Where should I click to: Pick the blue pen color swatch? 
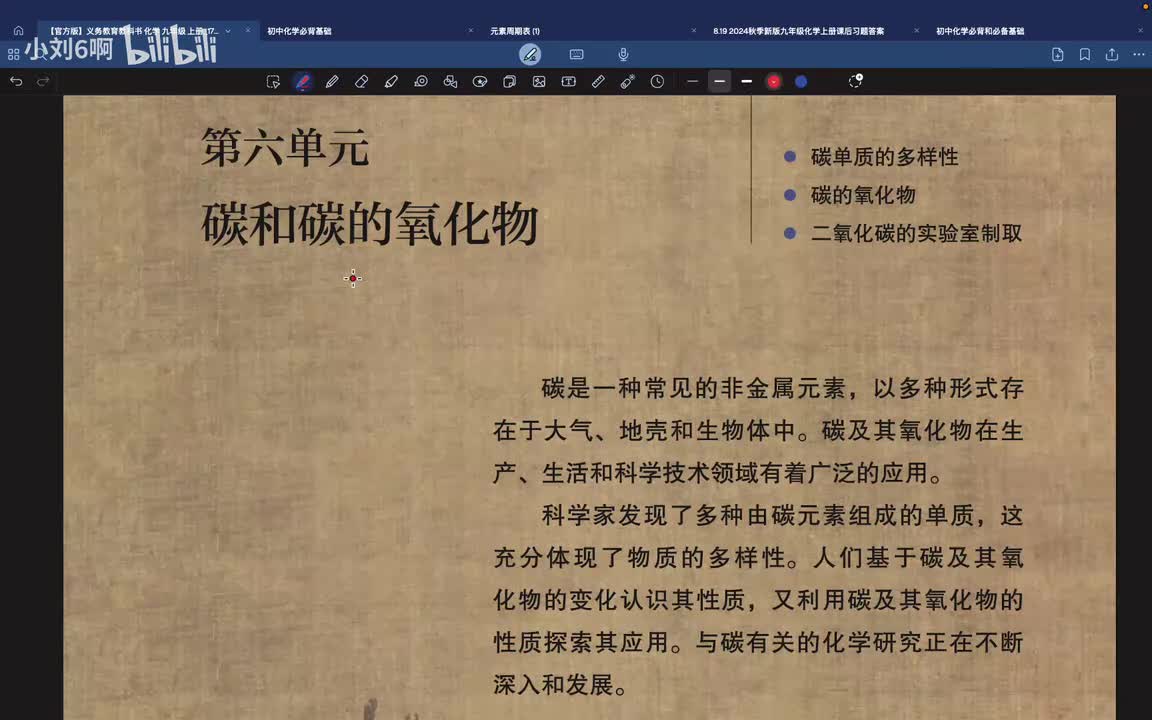tap(801, 82)
